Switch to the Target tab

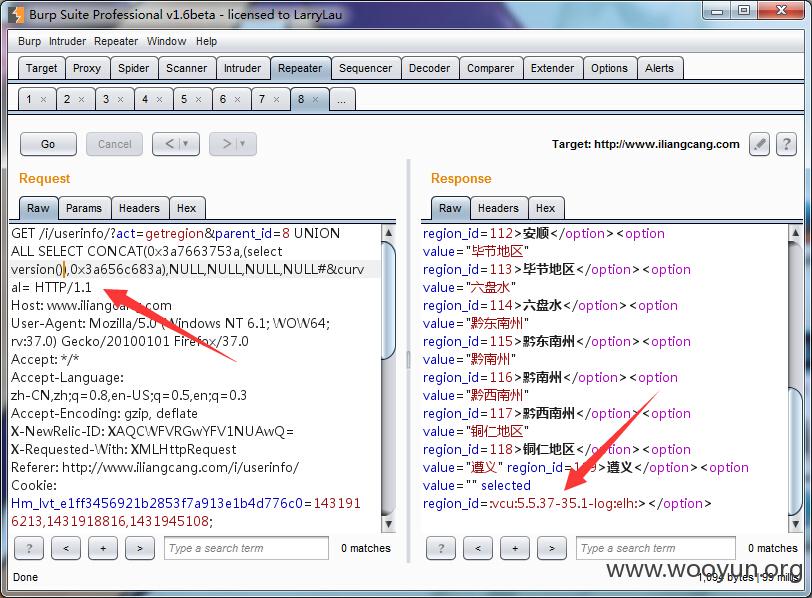point(41,68)
